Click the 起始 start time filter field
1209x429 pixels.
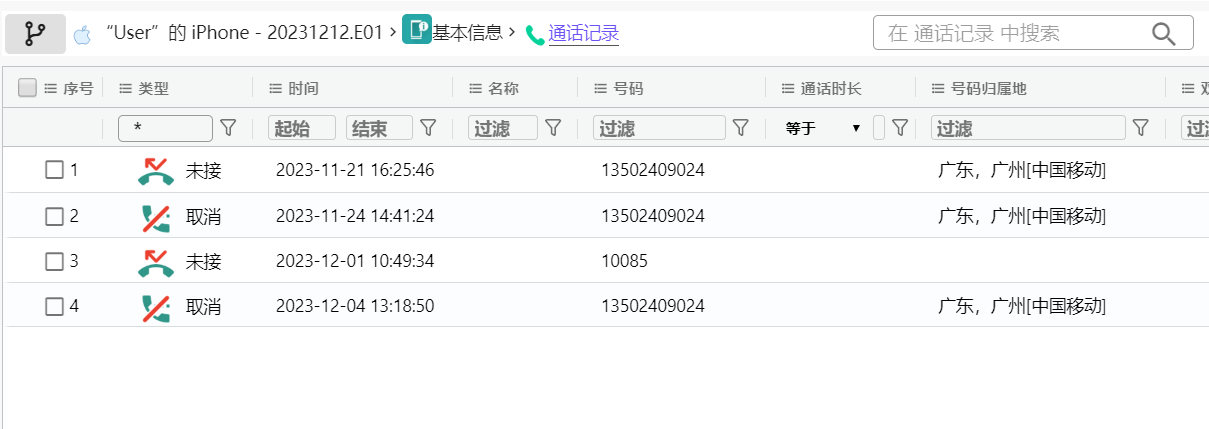302,128
